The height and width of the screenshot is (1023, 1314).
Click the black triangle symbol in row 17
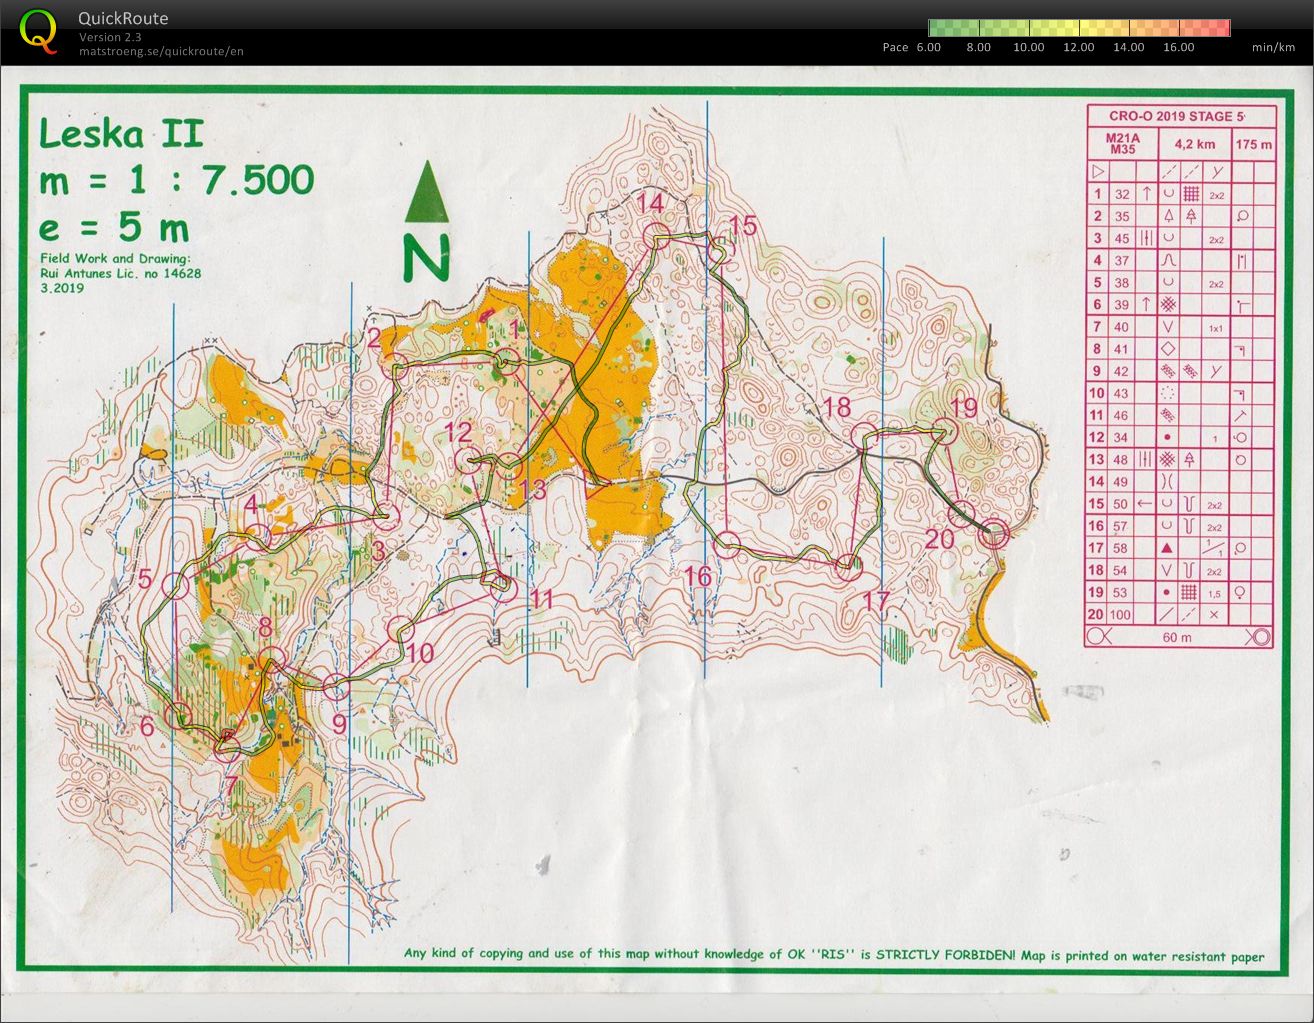click(1166, 548)
